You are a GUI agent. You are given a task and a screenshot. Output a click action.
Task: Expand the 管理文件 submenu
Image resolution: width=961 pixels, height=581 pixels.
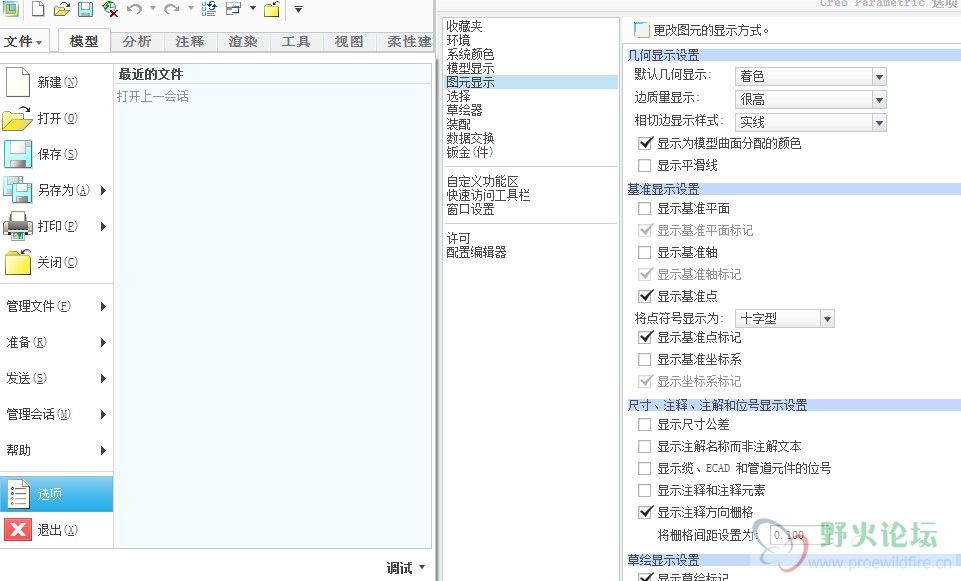pyautogui.click(x=103, y=306)
